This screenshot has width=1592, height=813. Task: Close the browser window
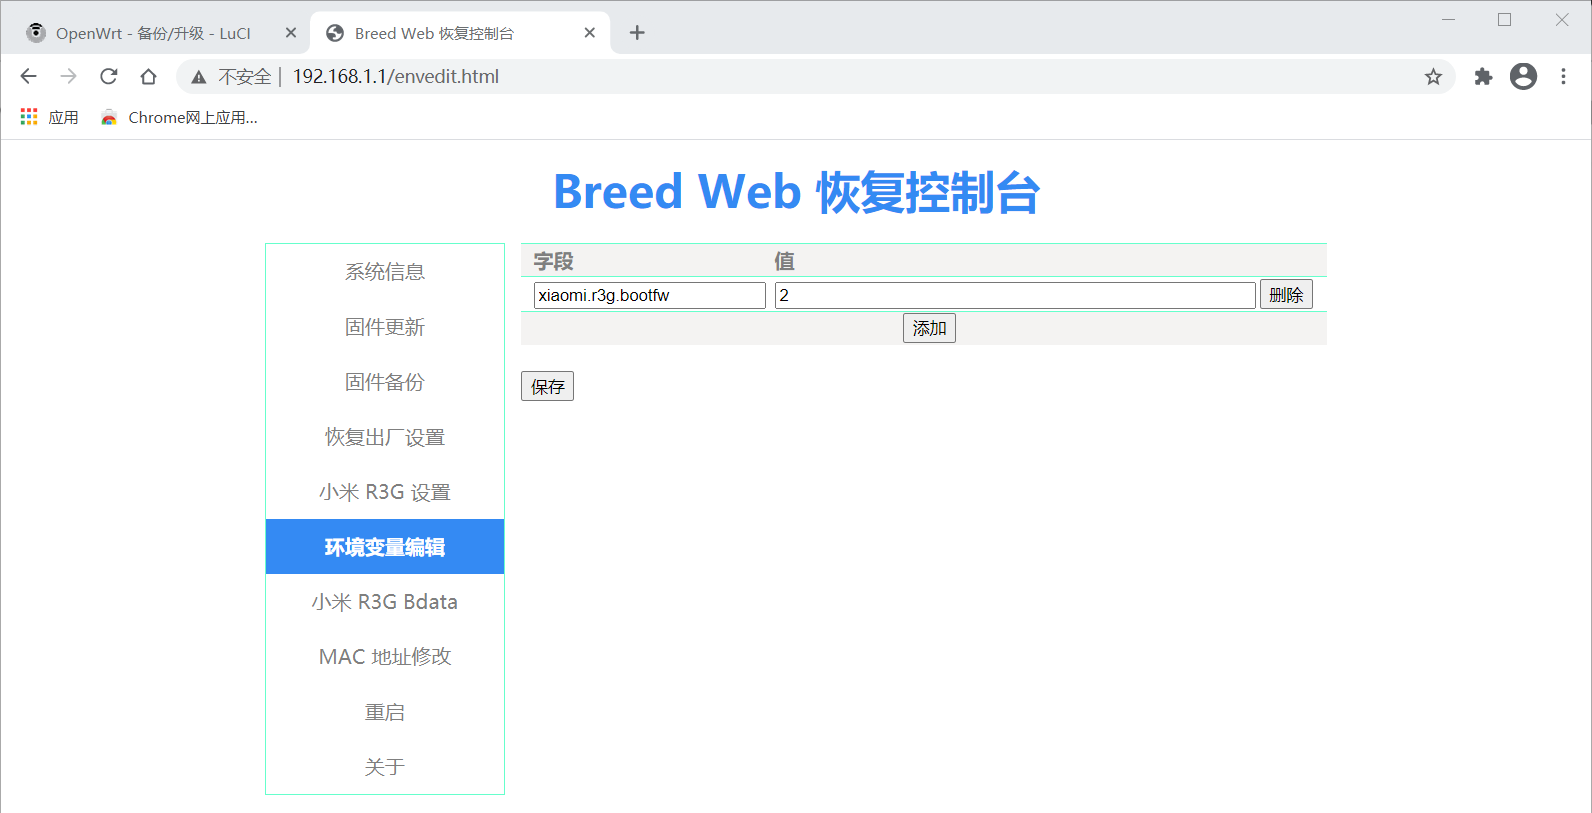coord(1562,20)
